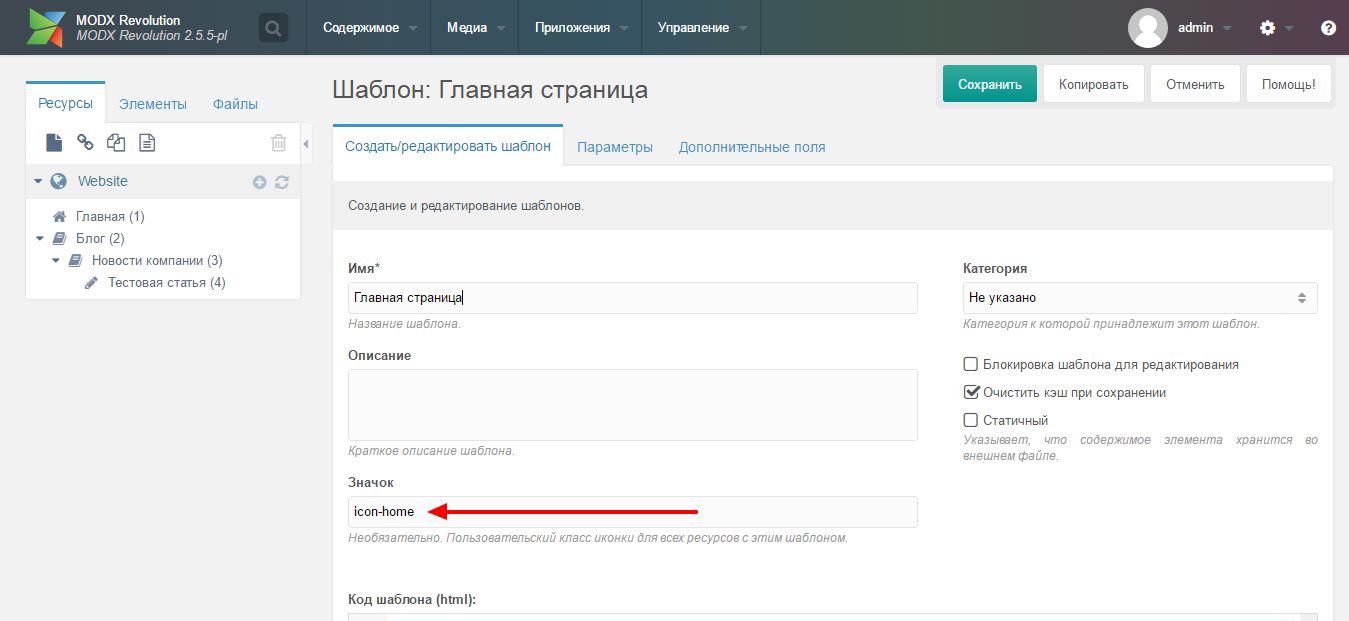The image size is (1349, 621).
Task: Open the Приложения menu
Action: 580,28
